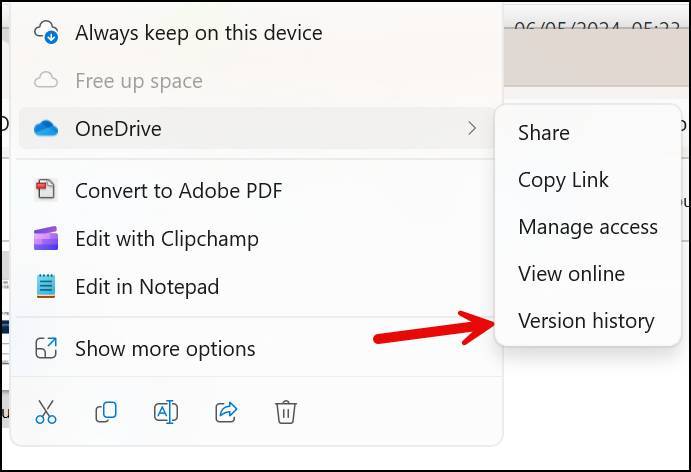Click the Notepad icon

pyautogui.click(x=46, y=286)
